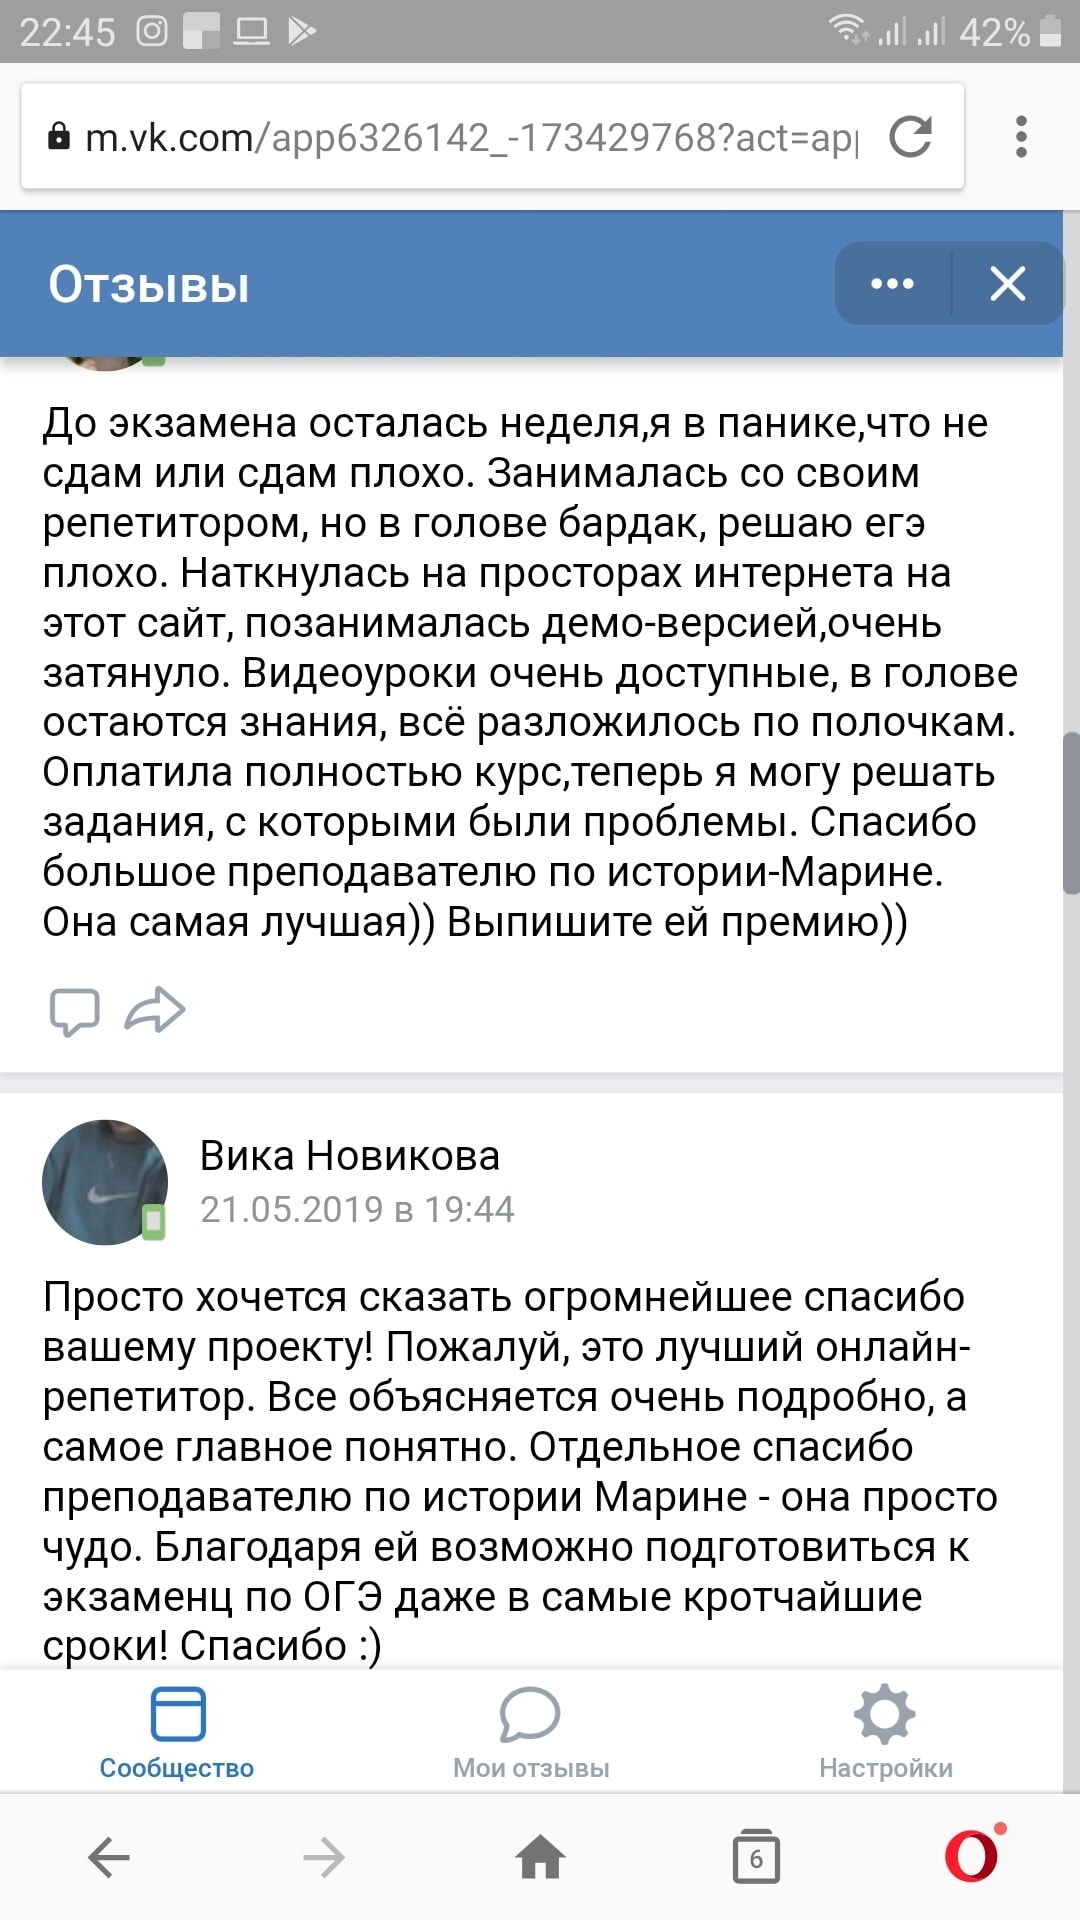
Task: Open the VK app options ellipsis
Action: (892, 284)
